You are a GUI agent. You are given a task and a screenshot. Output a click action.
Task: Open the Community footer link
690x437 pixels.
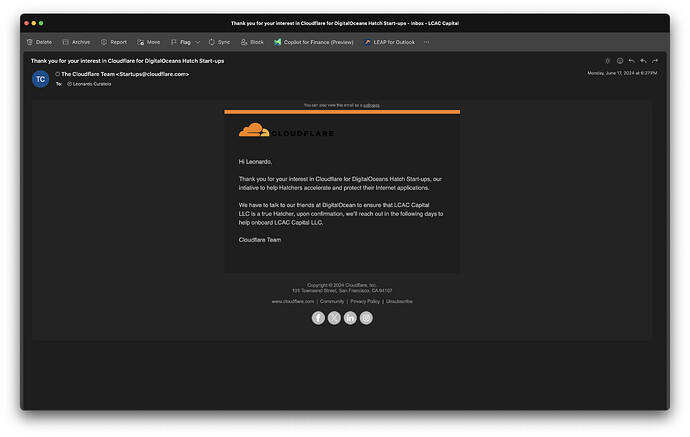332,301
